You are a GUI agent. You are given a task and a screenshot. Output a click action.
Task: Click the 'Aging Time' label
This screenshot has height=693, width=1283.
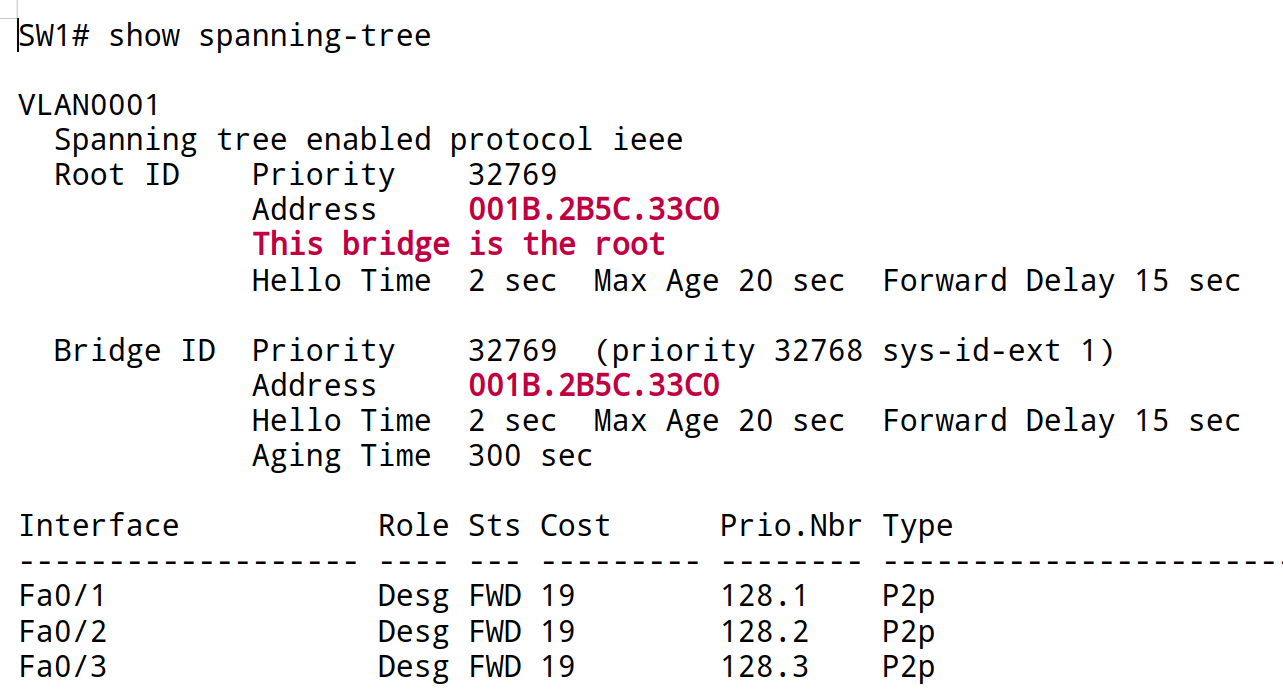341,456
